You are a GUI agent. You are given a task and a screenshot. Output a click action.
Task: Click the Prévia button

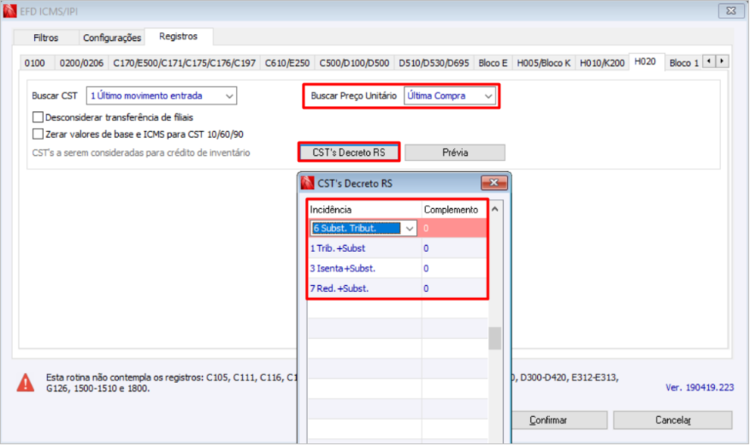pos(455,153)
